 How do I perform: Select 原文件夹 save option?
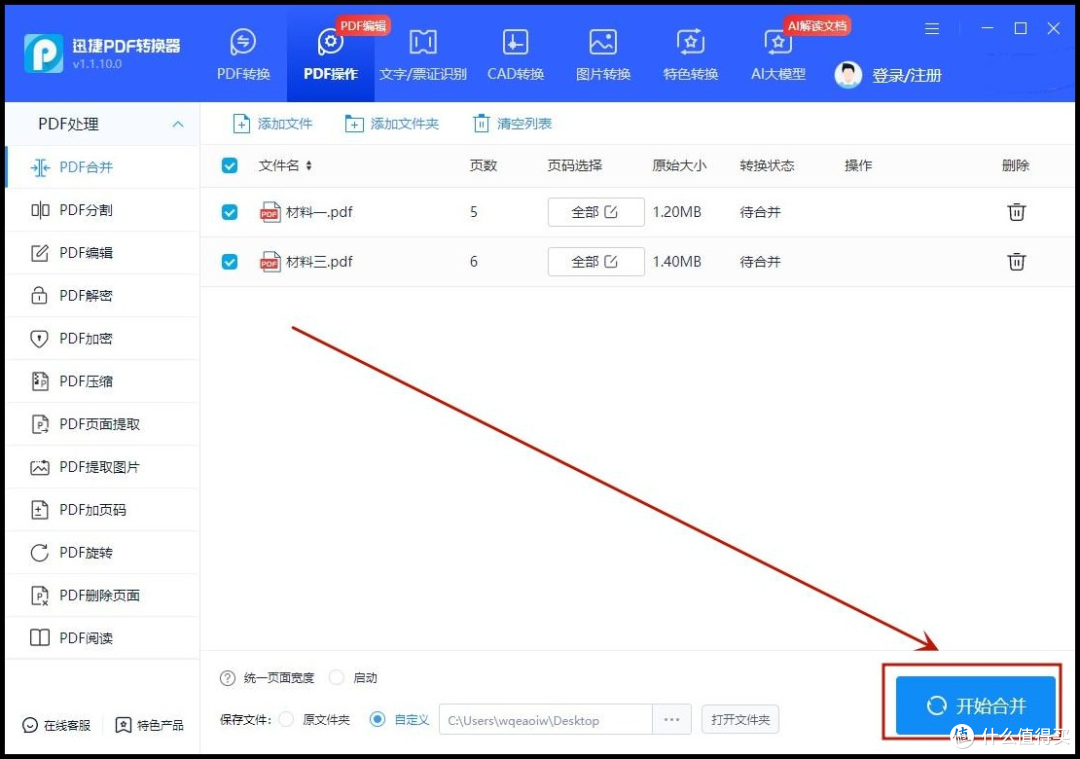coord(287,720)
